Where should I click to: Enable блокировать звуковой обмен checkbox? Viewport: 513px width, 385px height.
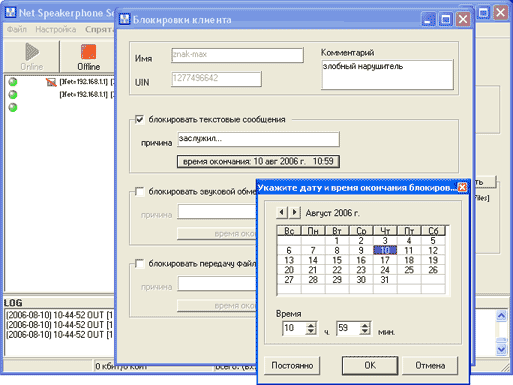pyautogui.click(x=139, y=192)
